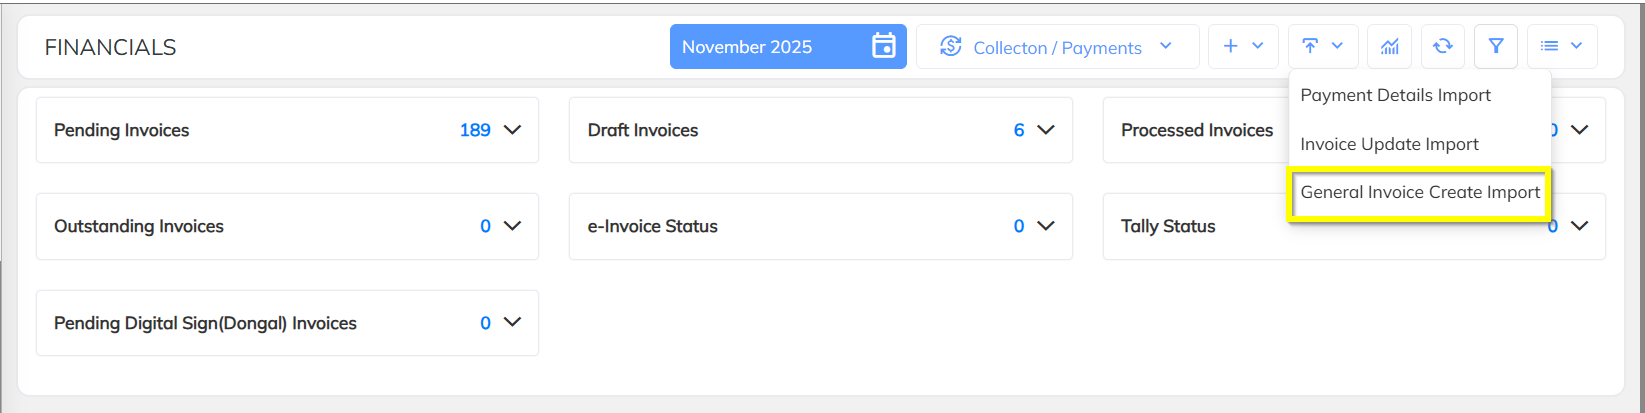Screen dimensions: 1645x413
Task: Expand the e-Invoice Status section
Action: 1046,226
